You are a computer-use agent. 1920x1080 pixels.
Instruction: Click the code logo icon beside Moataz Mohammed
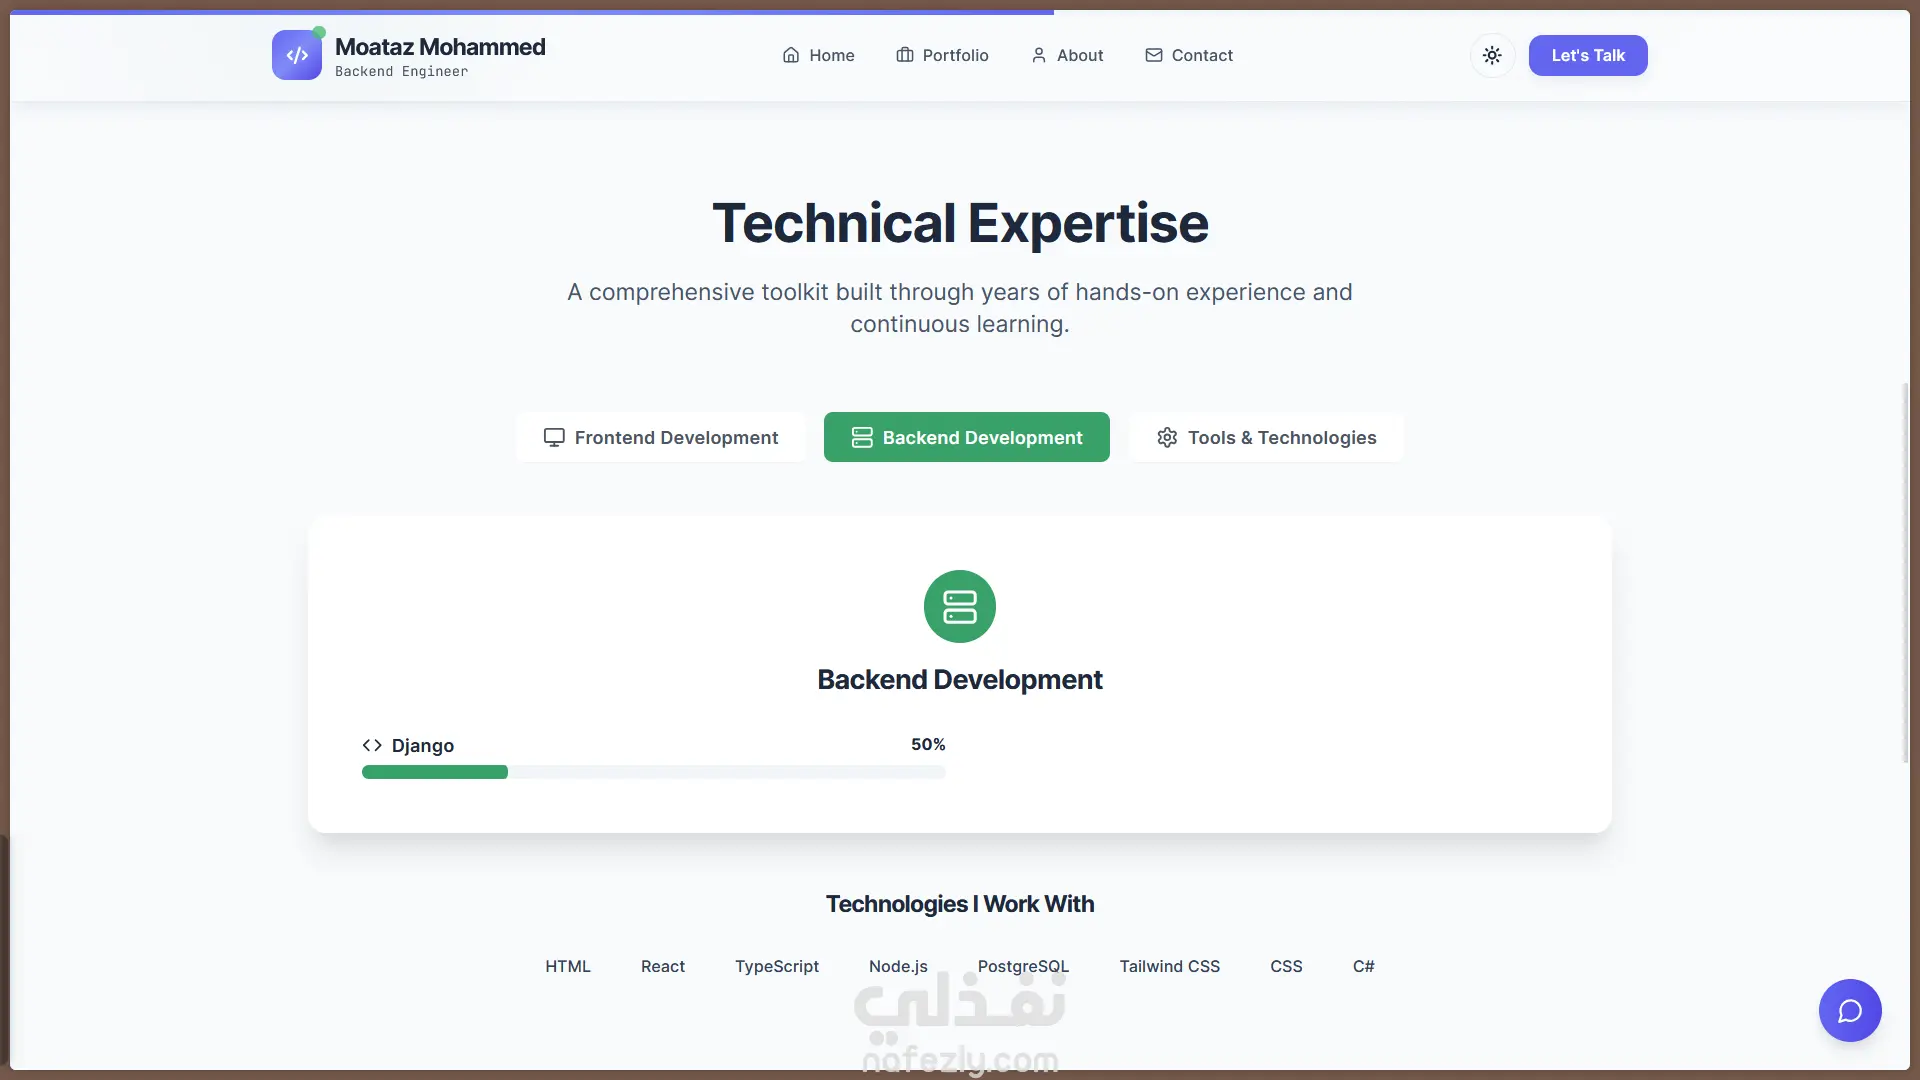[296, 55]
